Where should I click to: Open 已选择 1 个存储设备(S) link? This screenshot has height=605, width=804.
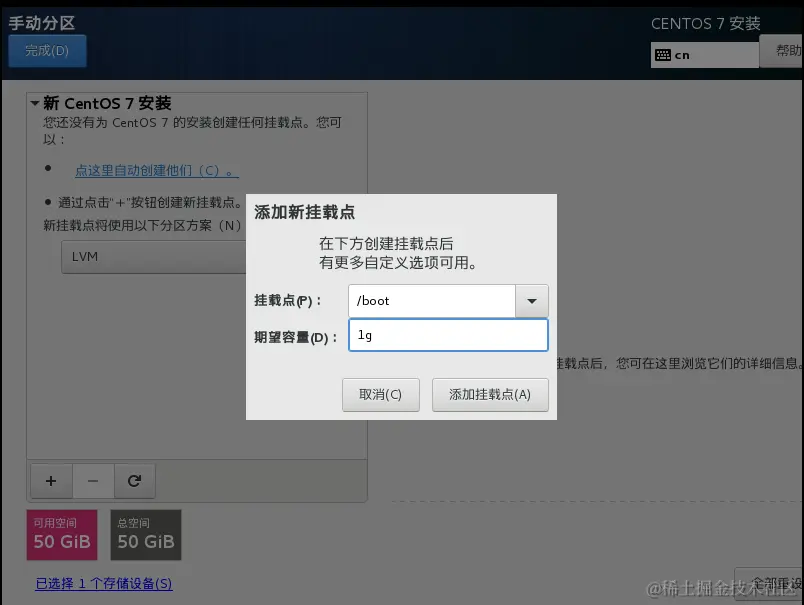(104, 583)
